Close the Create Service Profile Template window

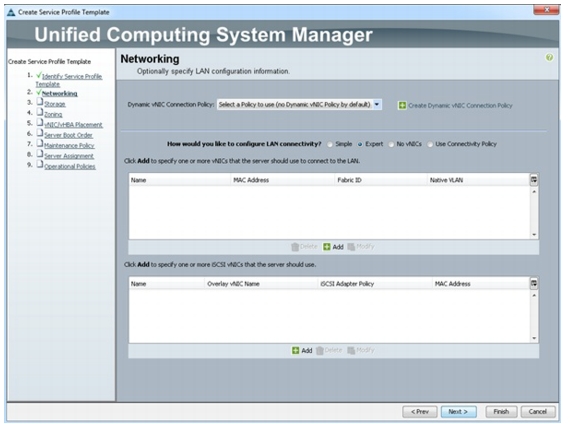coord(546,10)
